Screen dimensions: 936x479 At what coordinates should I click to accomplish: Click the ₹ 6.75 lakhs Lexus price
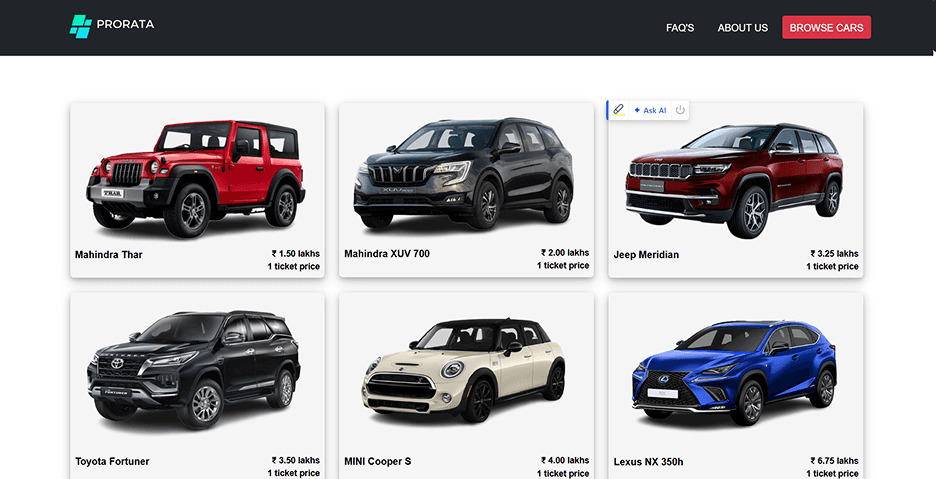click(x=835, y=460)
